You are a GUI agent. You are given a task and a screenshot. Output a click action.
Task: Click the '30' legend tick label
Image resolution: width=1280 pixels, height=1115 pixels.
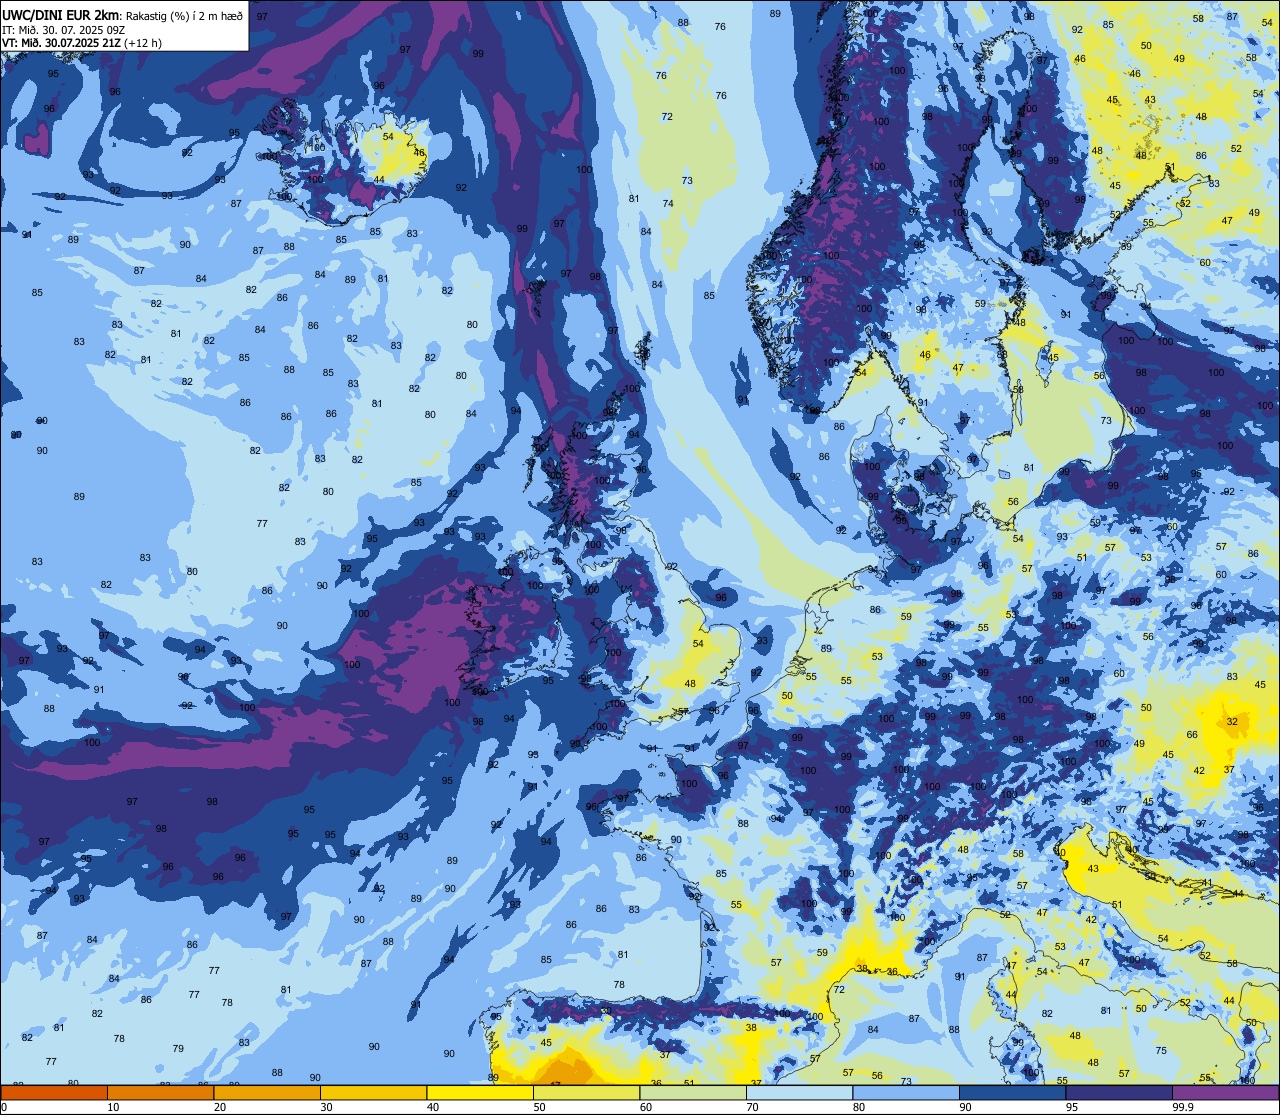pyautogui.click(x=326, y=1106)
